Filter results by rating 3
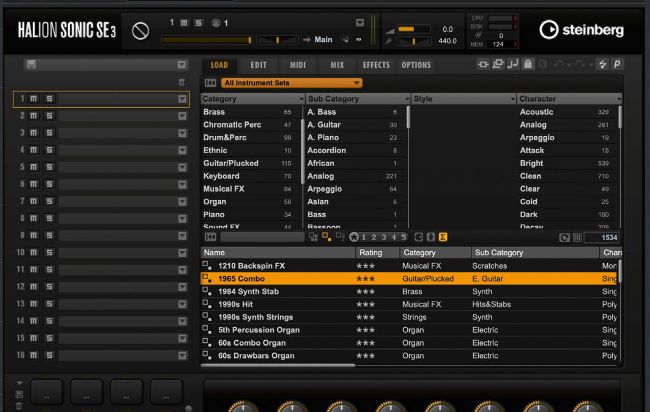650x412 pixels. [384, 237]
